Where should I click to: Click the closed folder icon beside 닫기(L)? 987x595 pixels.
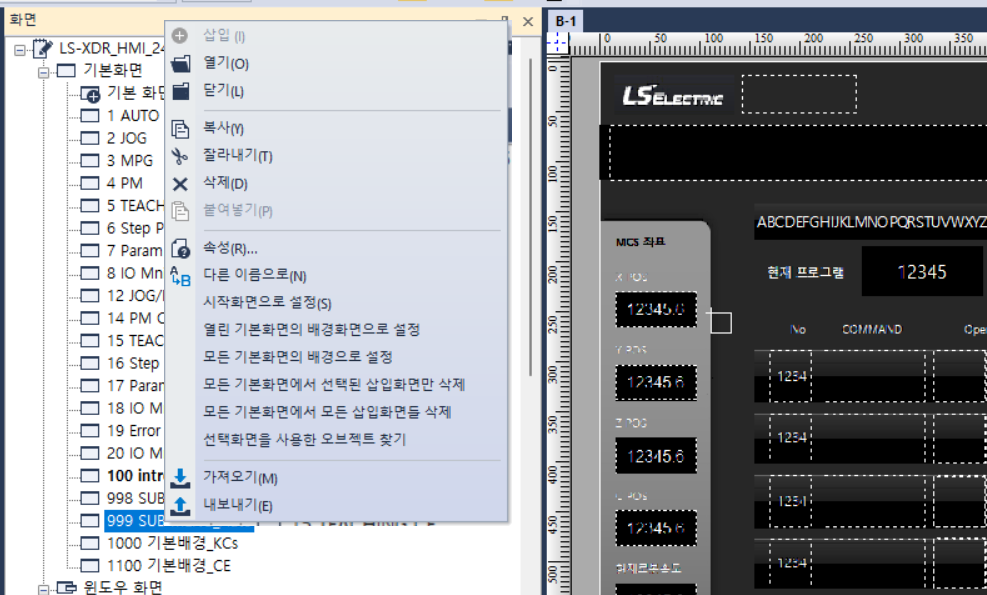(x=181, y=91)
